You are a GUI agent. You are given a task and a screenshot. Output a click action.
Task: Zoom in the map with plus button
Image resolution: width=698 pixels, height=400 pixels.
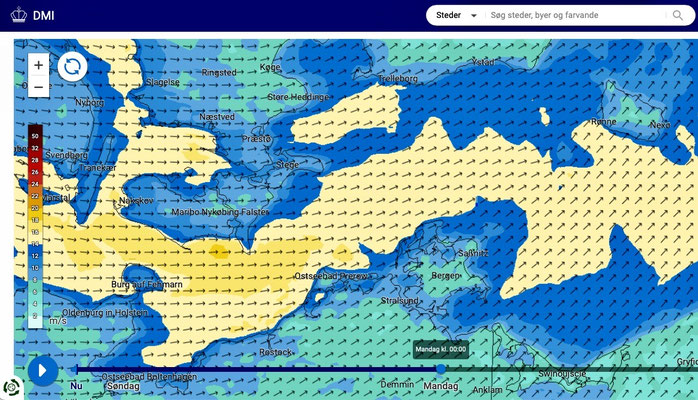39,65
